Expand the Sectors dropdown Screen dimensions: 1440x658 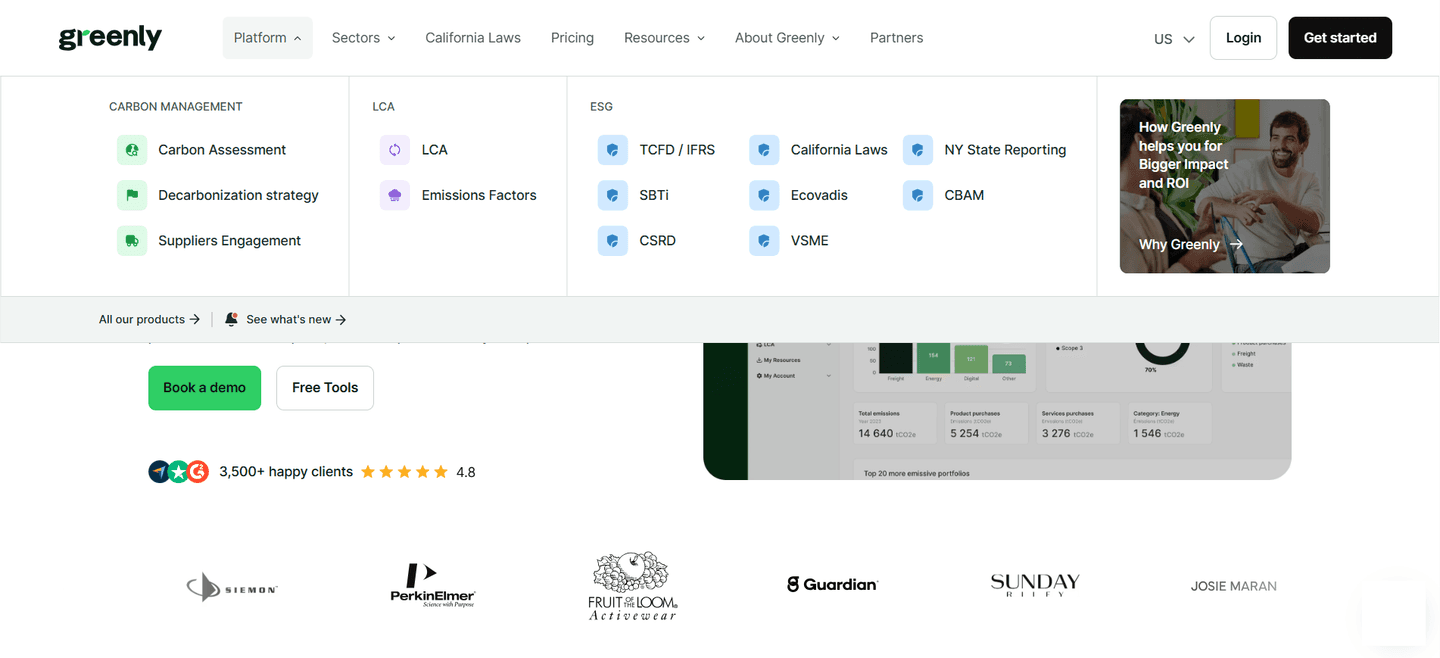[x=364, y=38]
